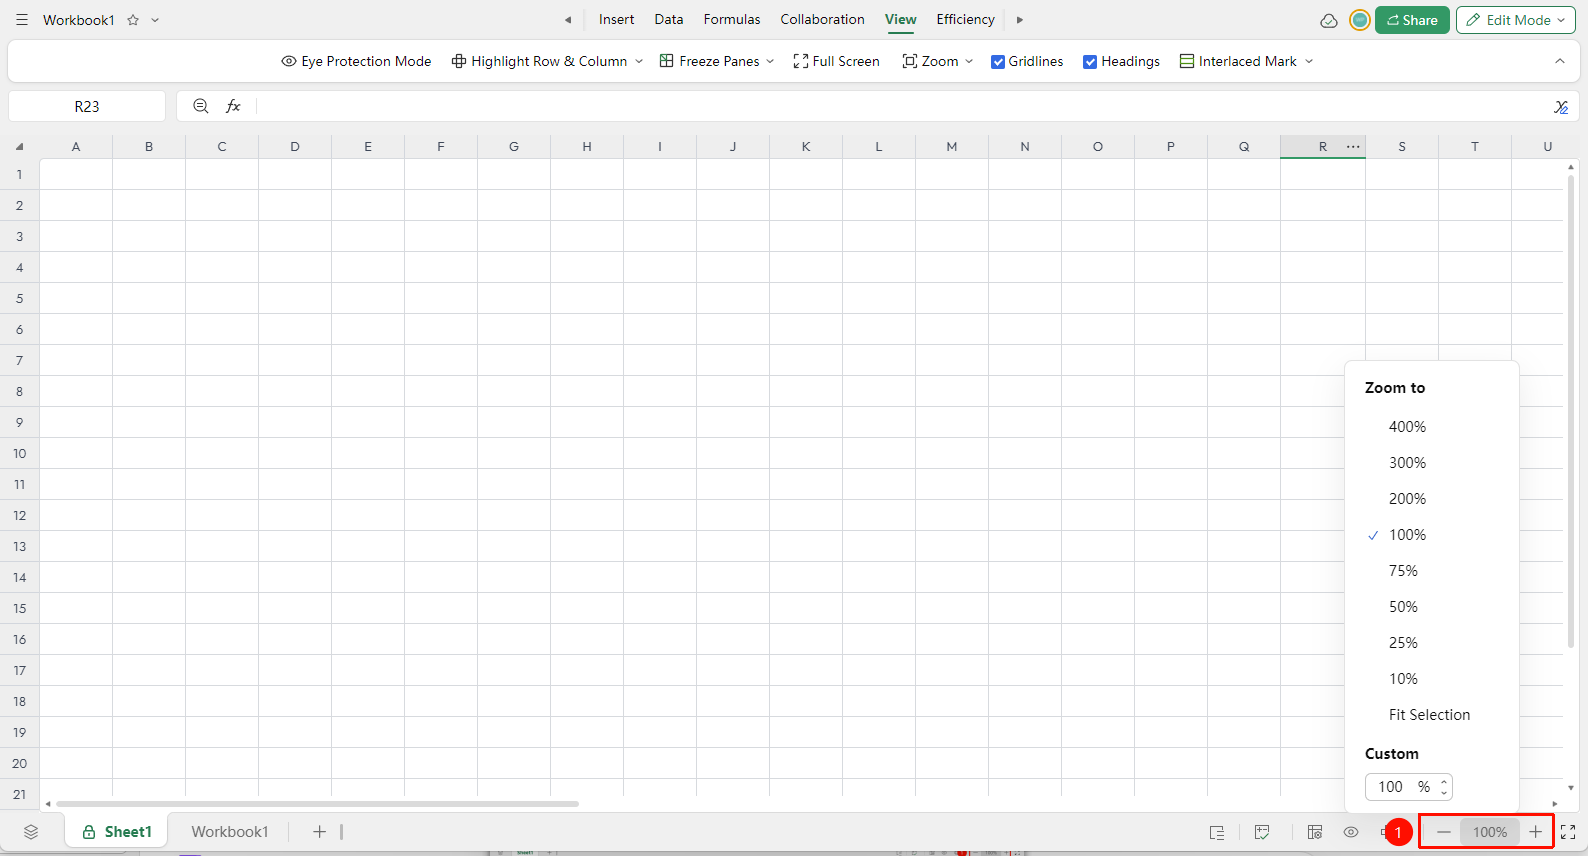Star Workbook1 as a favorite
Screen dimensions: 1588x856
click(x=133, y=20)
